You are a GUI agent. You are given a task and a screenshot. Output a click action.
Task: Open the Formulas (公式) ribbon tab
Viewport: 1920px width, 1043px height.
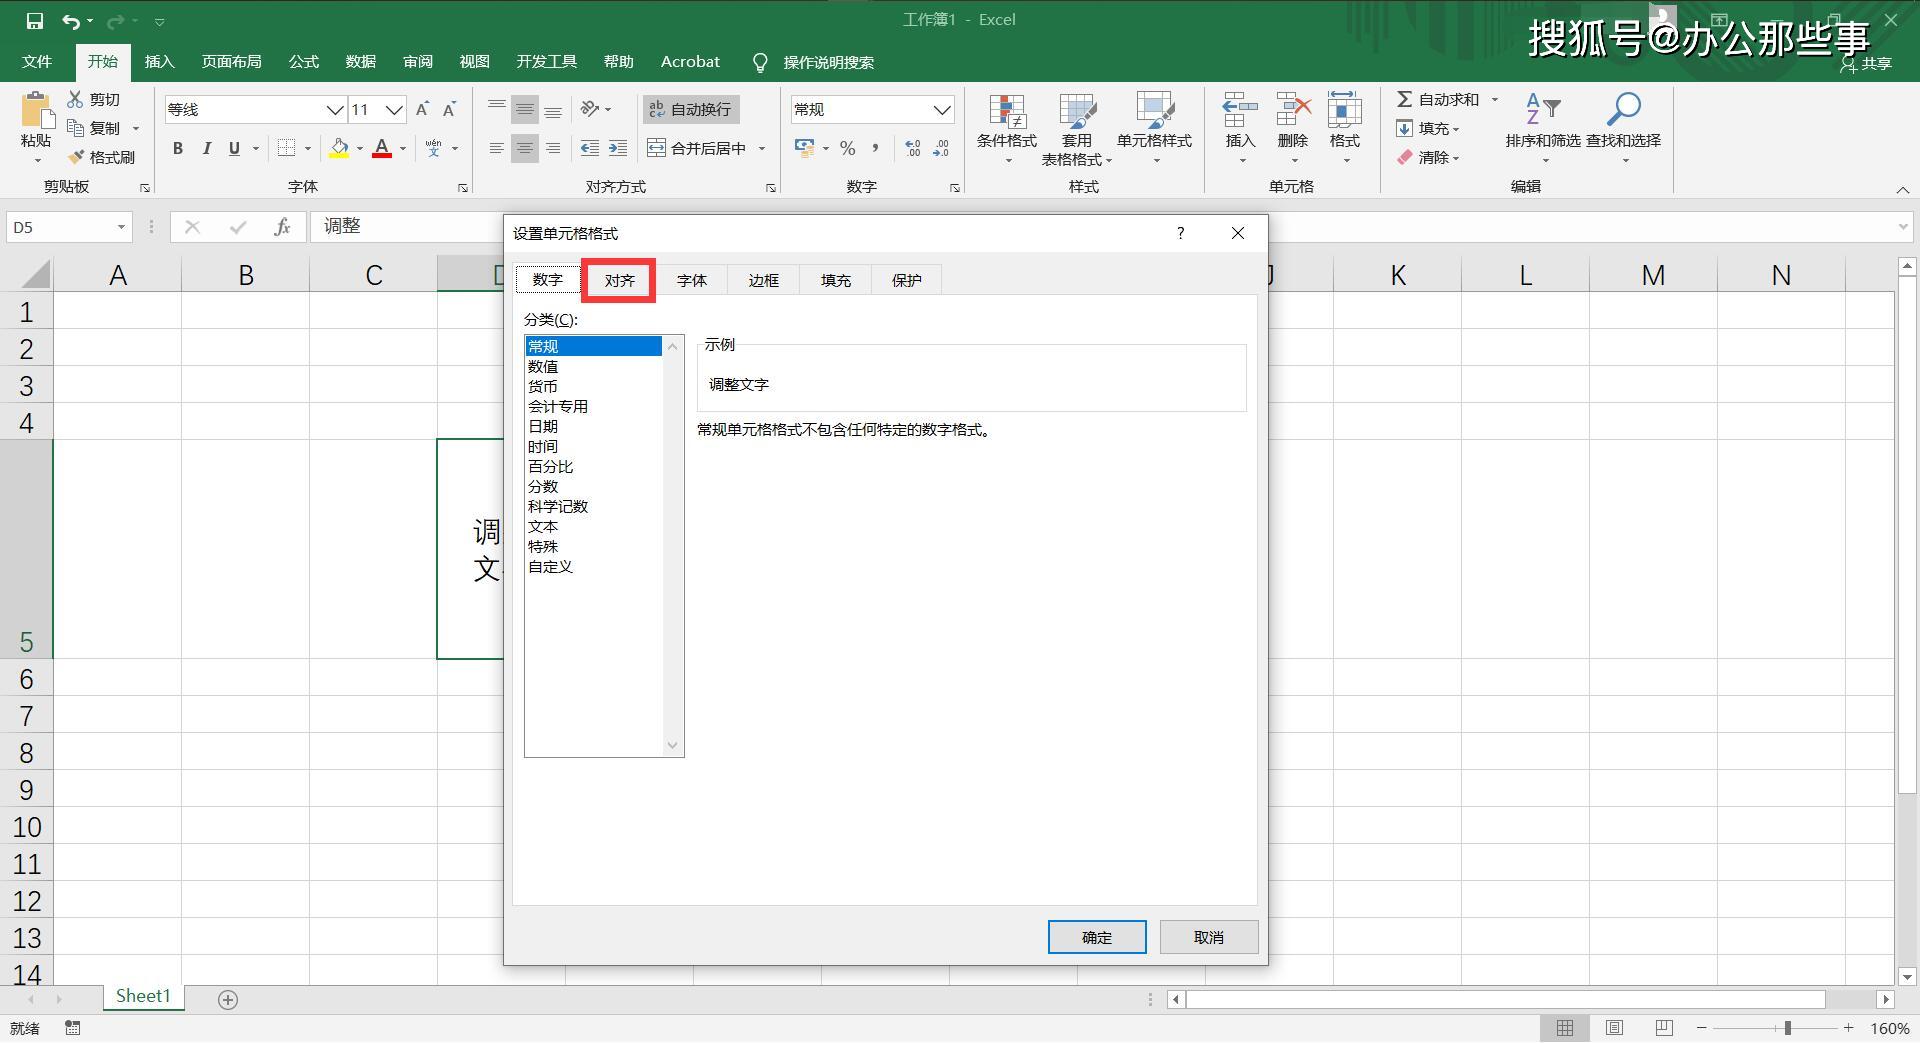click(x=303, y=62)
